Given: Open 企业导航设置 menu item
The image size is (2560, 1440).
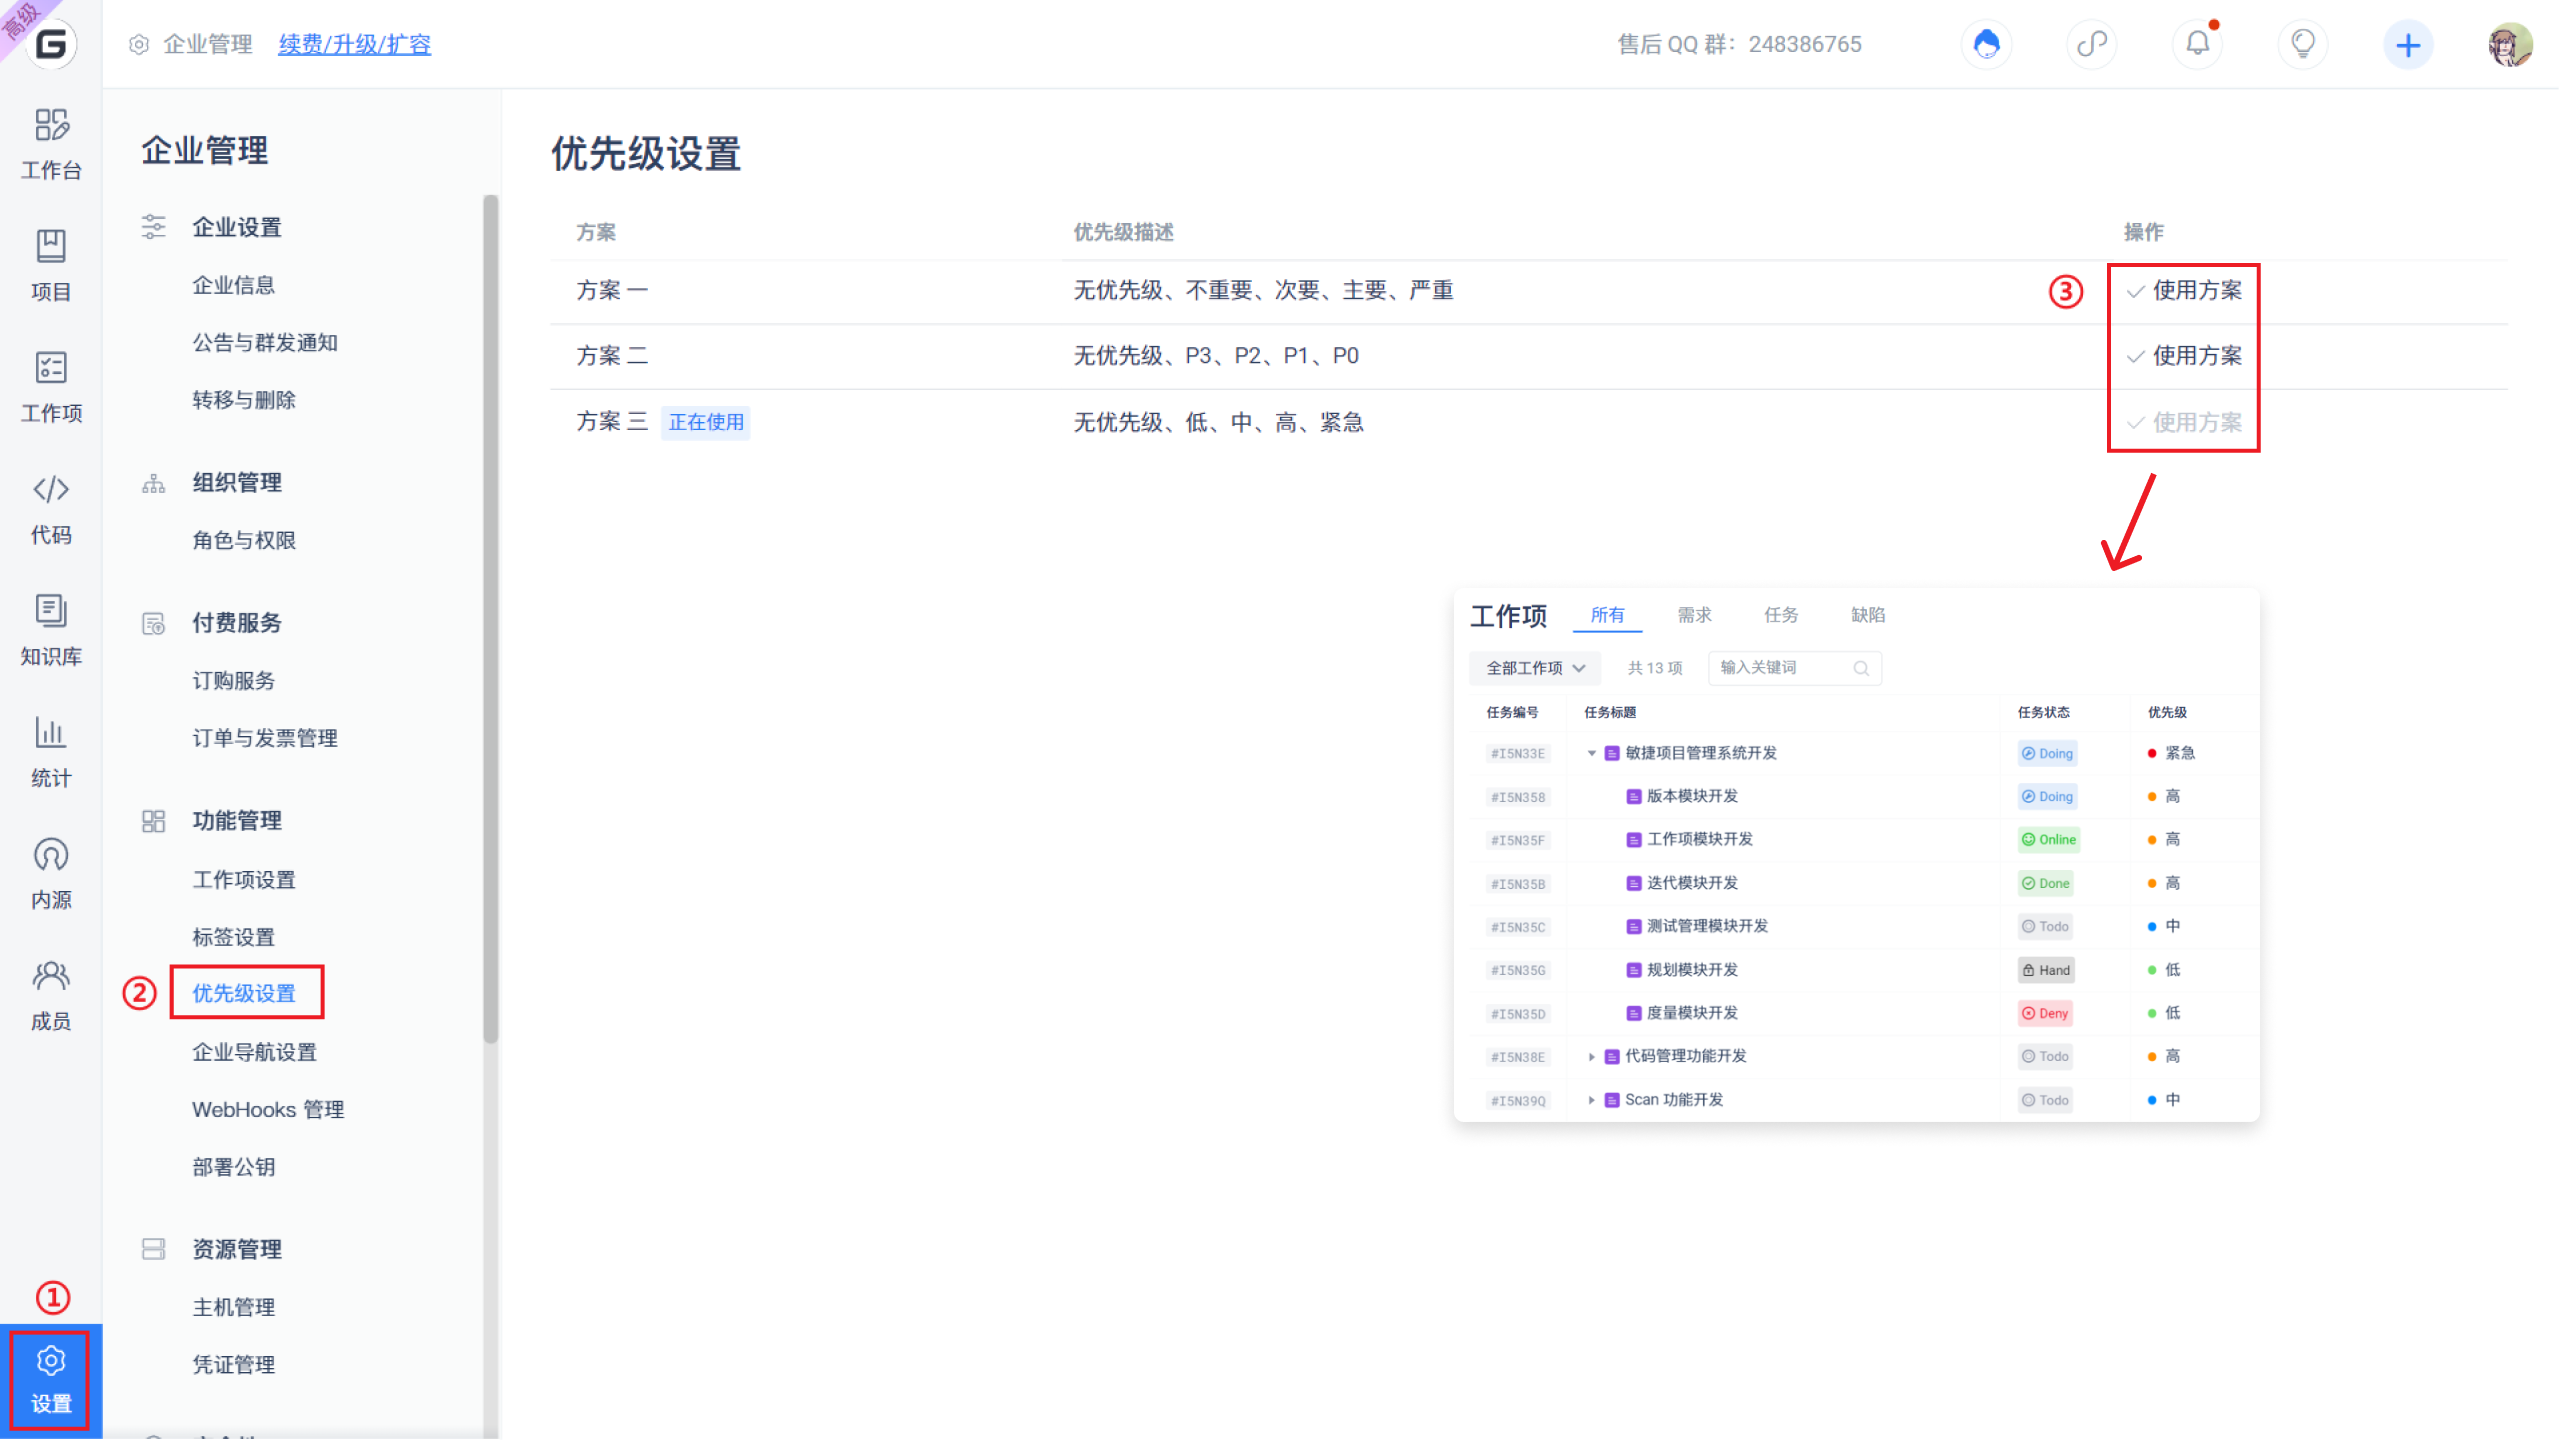Looking at the screenshot, I should 254,1052.
